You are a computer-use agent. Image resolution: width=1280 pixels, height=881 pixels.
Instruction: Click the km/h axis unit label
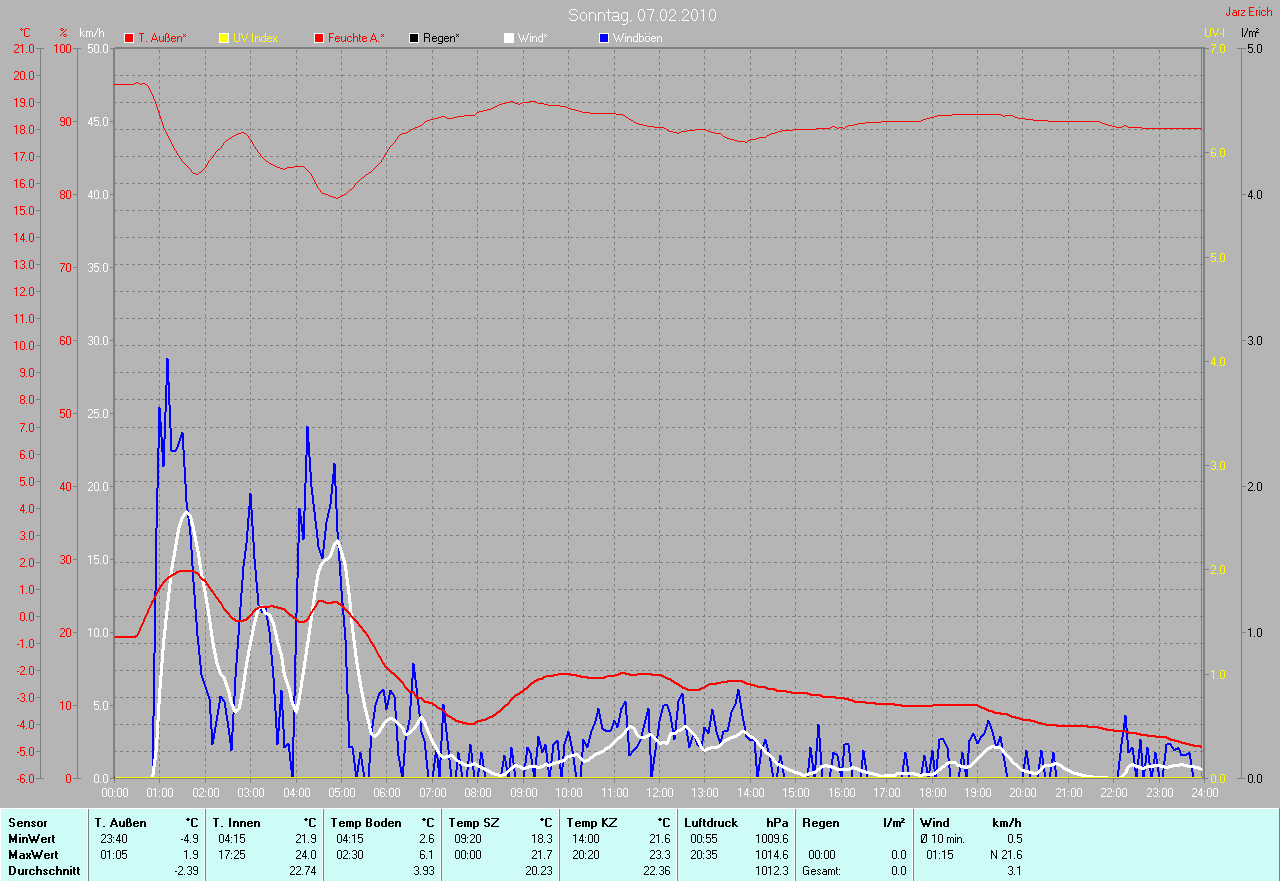92,33
